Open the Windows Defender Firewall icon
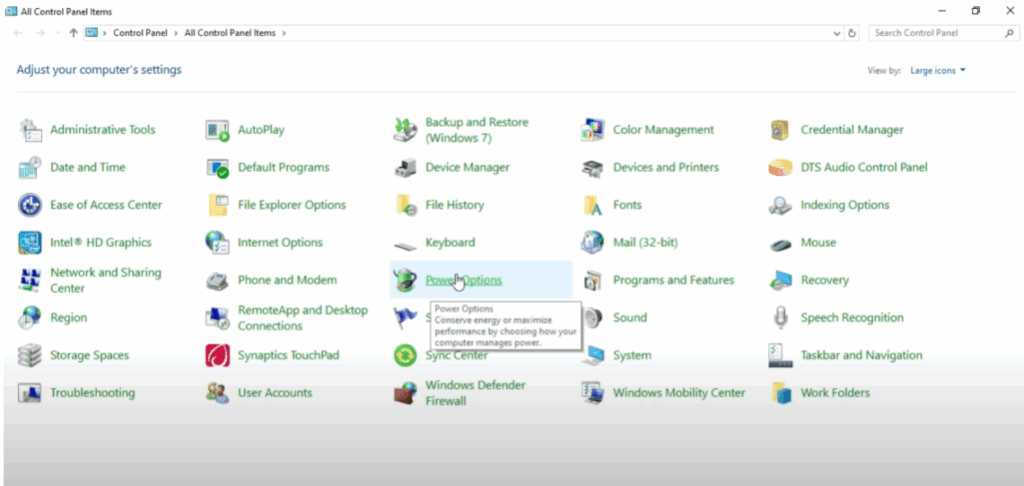Image resolution: width=1024 pixels, height=486 pixels. click(405, 393)
